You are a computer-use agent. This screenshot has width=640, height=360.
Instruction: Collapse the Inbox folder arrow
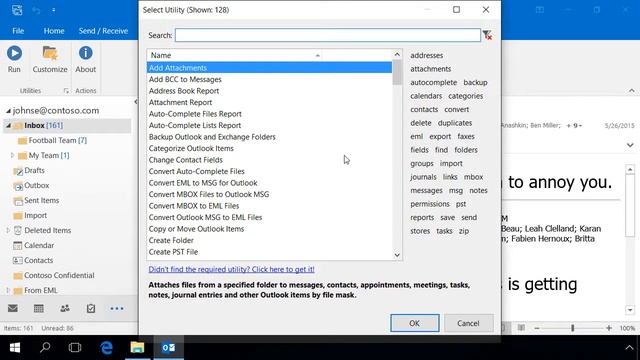pyautogui.click(x=8, y=126)
